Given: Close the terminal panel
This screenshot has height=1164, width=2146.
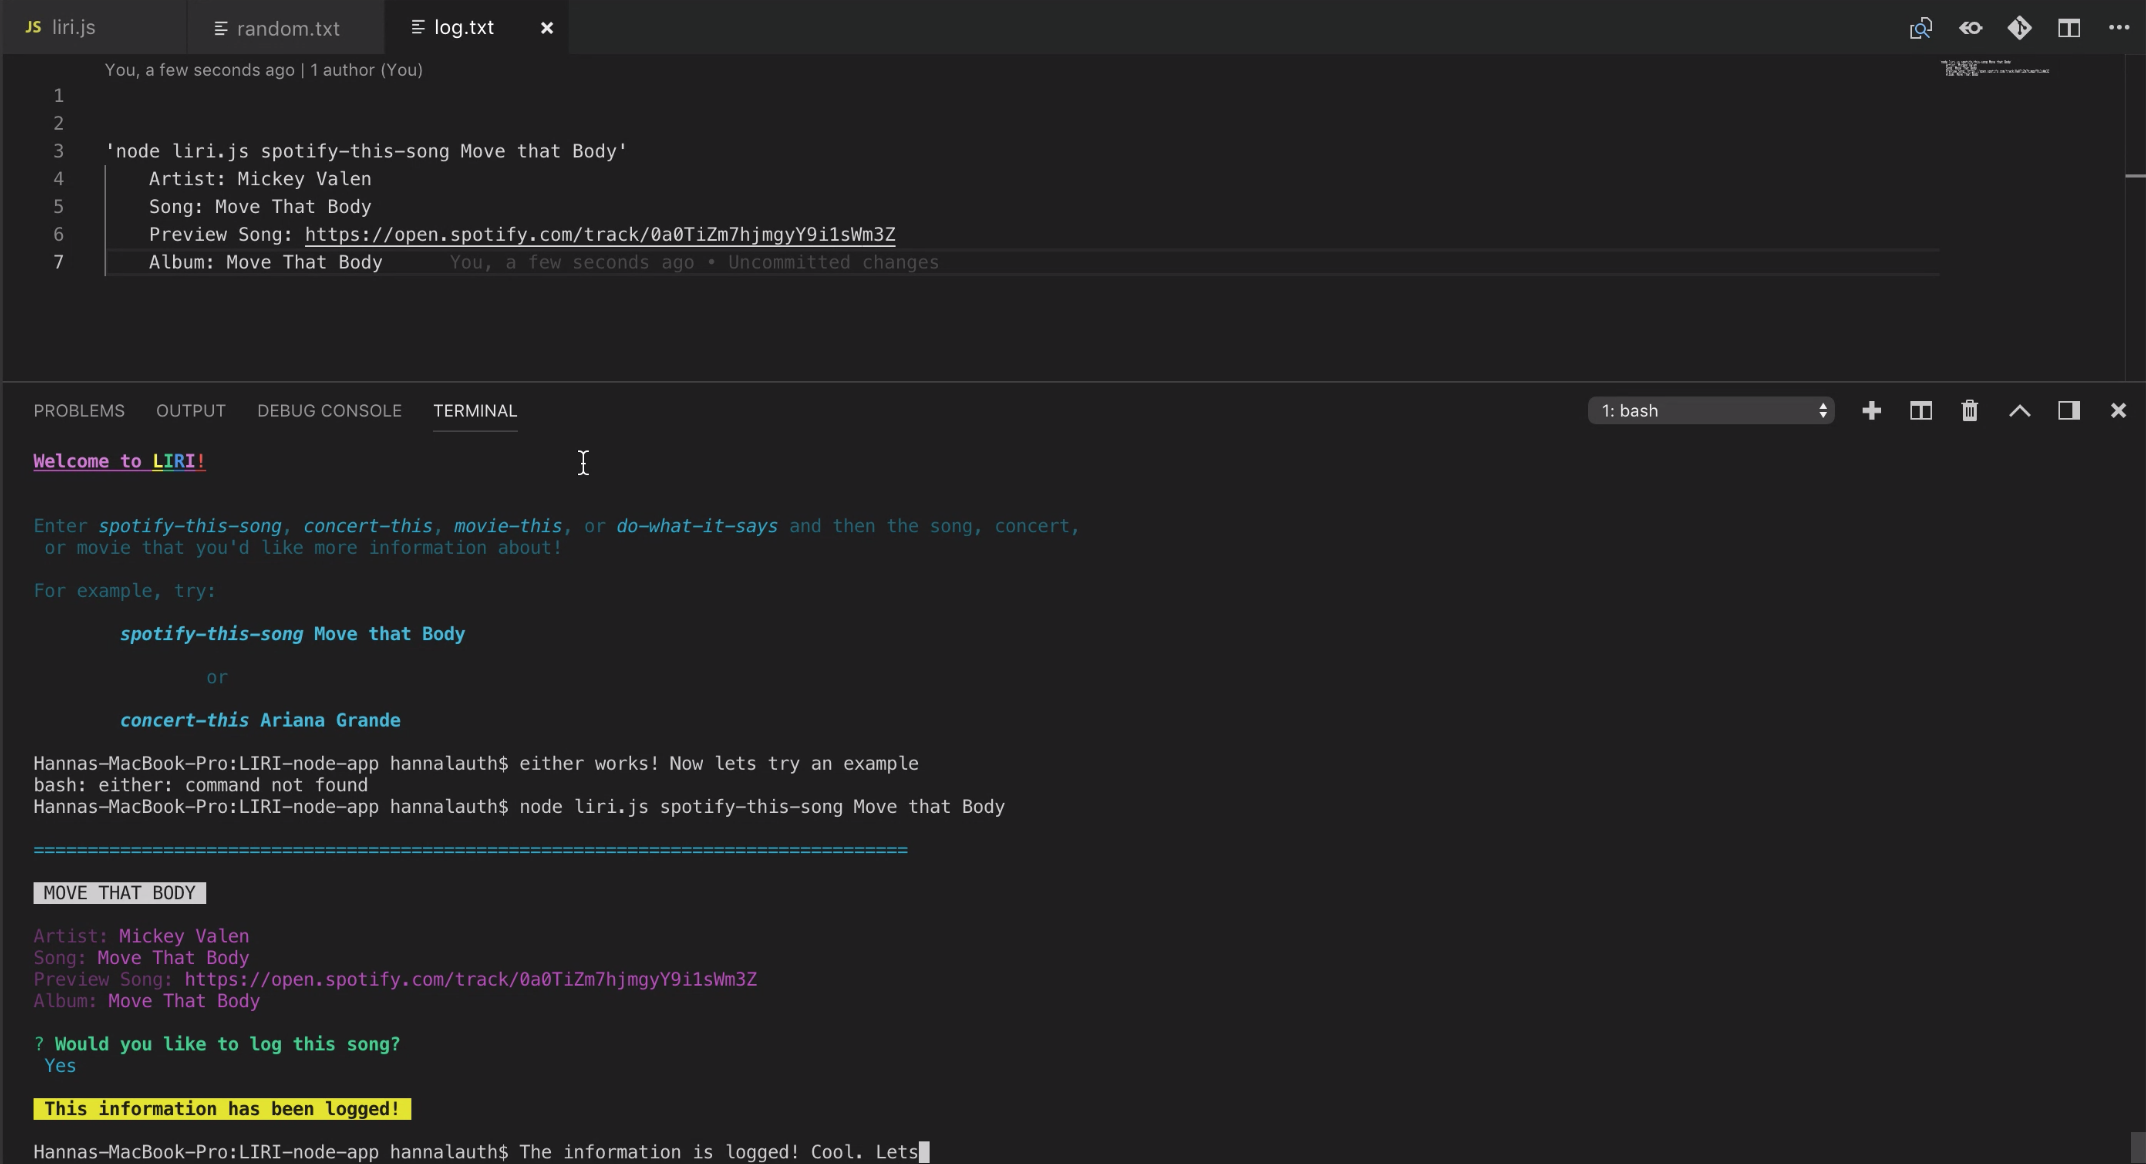Looking at the screenshot, I should [x=2117, y=411].
